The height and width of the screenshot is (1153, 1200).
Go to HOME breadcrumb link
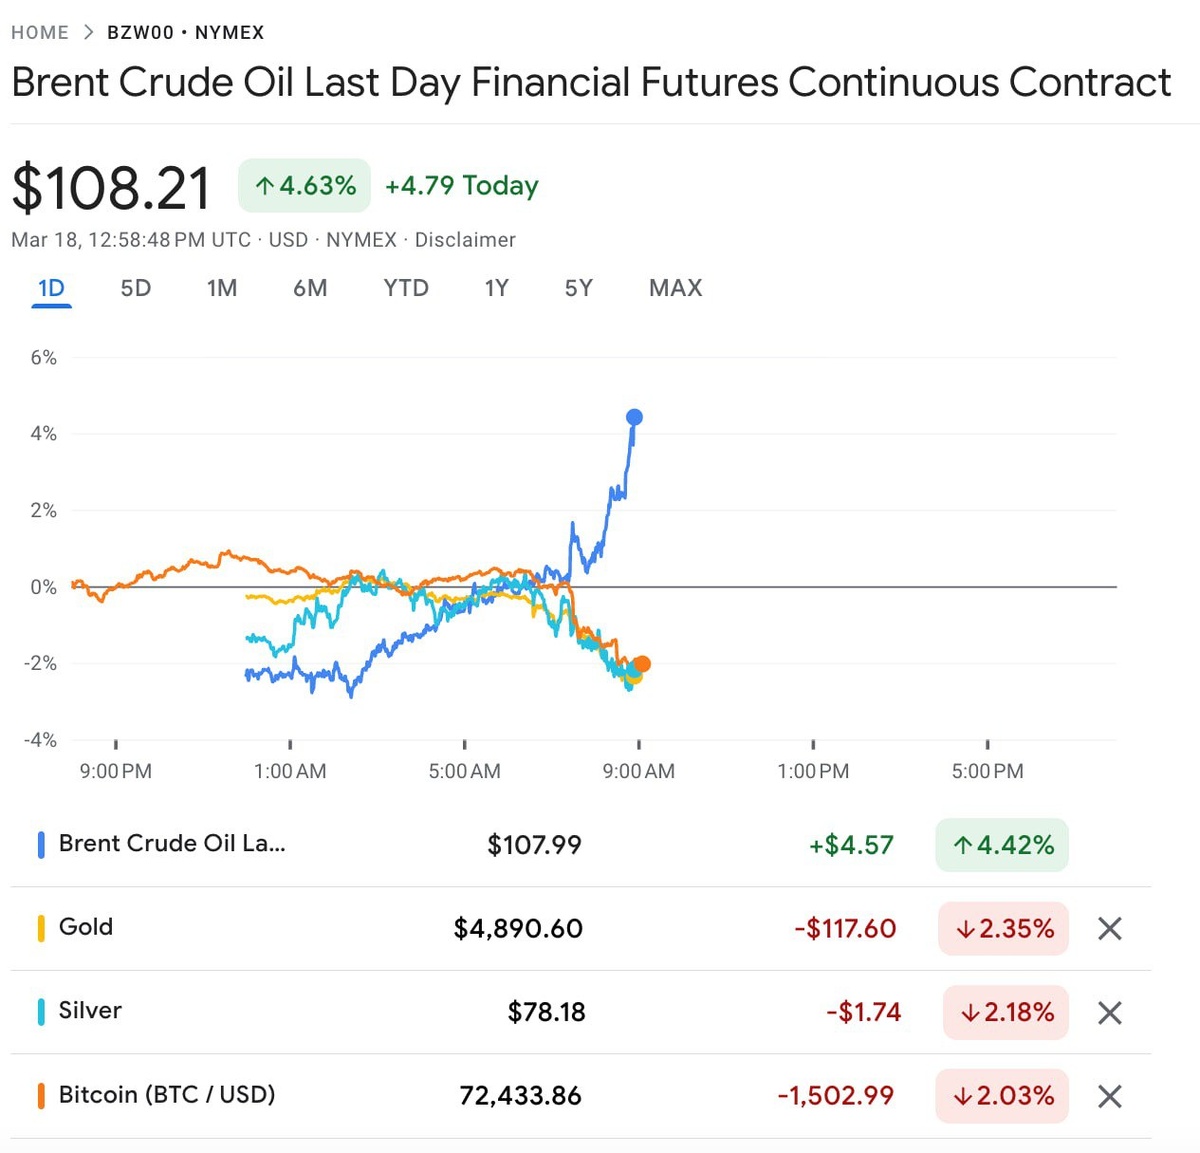click(x=40, y=32)
